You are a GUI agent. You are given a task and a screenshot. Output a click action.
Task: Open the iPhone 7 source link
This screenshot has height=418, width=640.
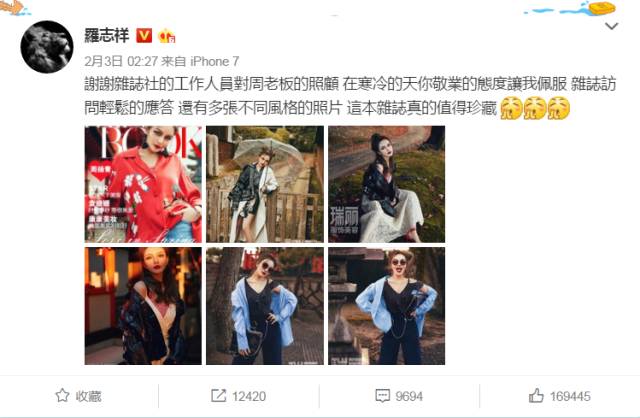[x=215, y=61]
